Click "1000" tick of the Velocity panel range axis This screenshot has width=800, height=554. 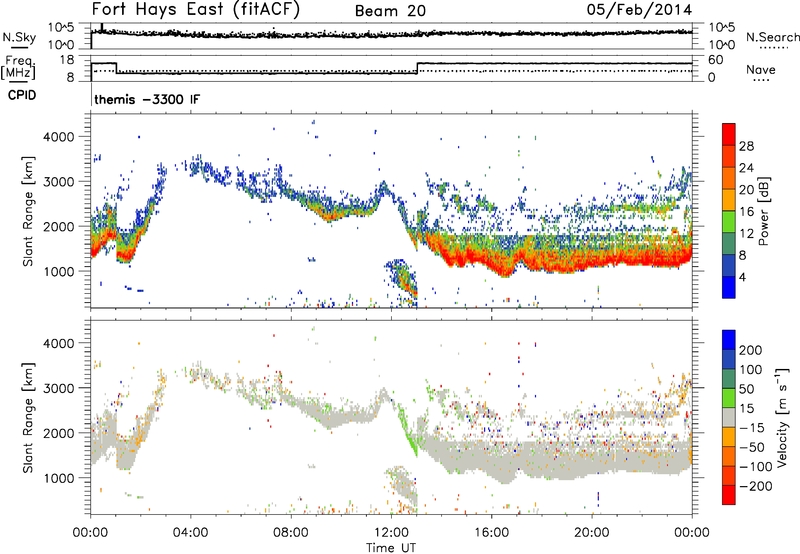[x=58, y=478]
